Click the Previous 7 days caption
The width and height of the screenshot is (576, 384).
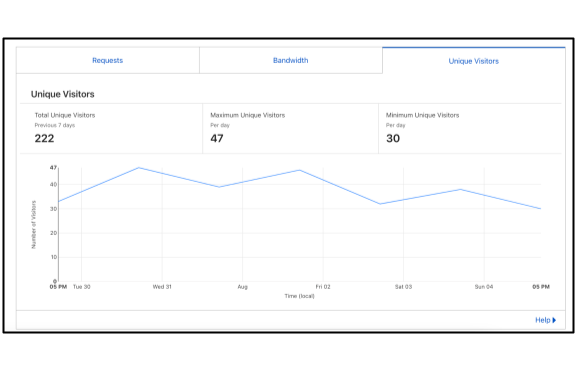click(55, 125)
